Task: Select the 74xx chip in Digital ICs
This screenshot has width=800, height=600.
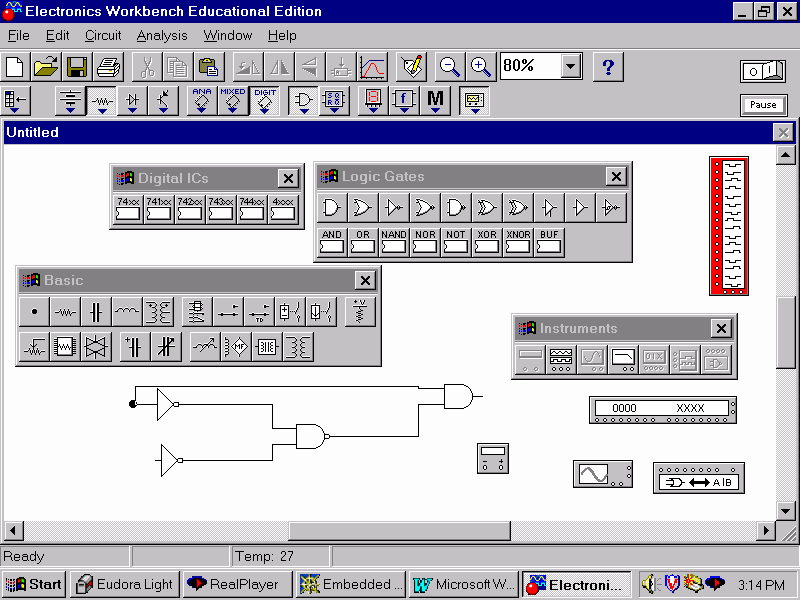Action: [x=128, y=209]
